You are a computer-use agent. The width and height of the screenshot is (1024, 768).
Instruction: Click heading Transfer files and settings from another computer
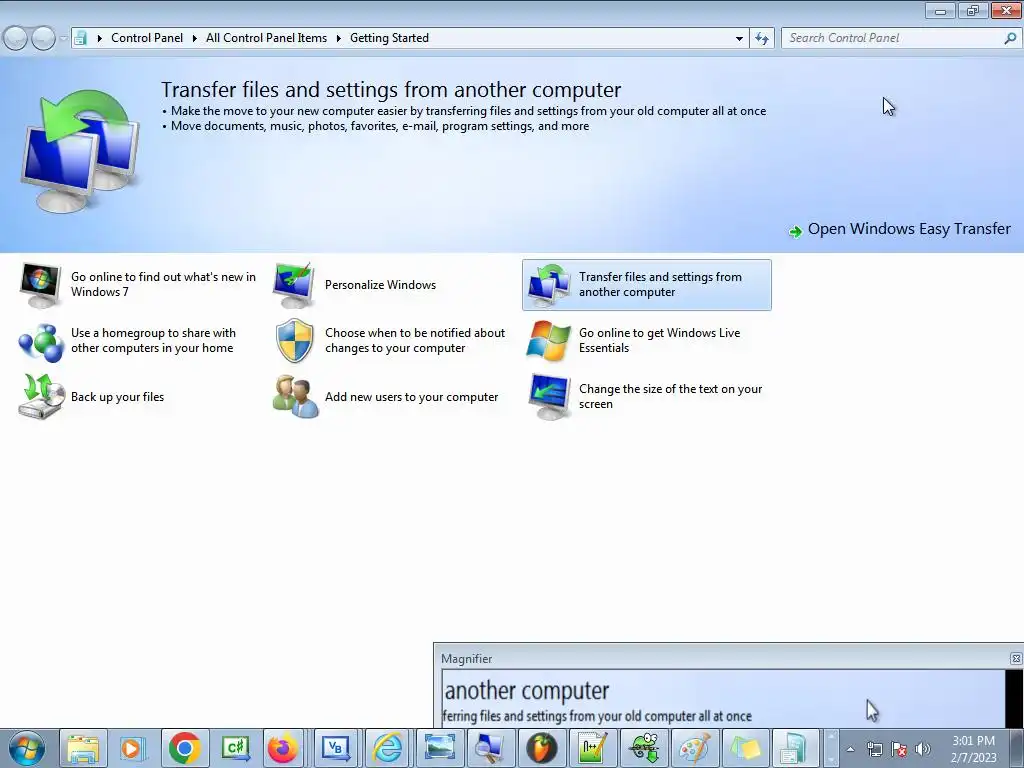[391, 89]
